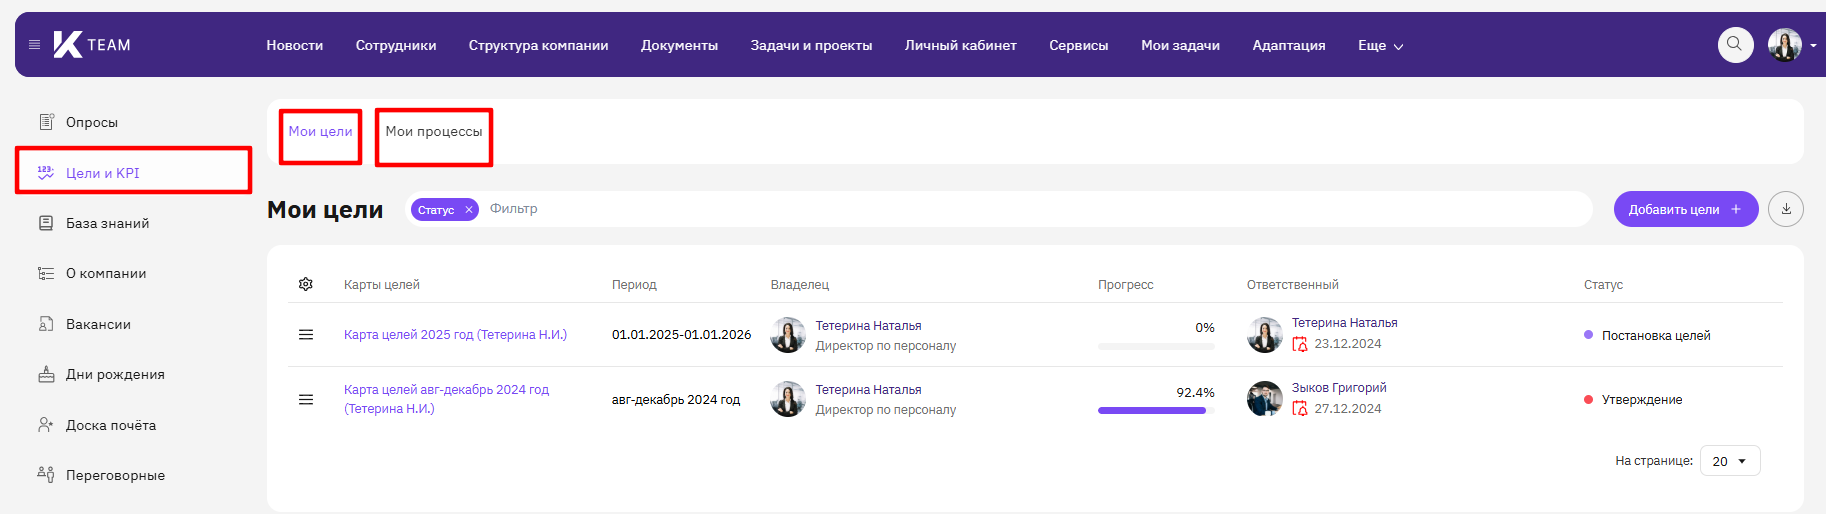The width and height of the screenshot is (1826, 514).
Task: Click the 92.4% progress bar
Action: (1156, 410)
